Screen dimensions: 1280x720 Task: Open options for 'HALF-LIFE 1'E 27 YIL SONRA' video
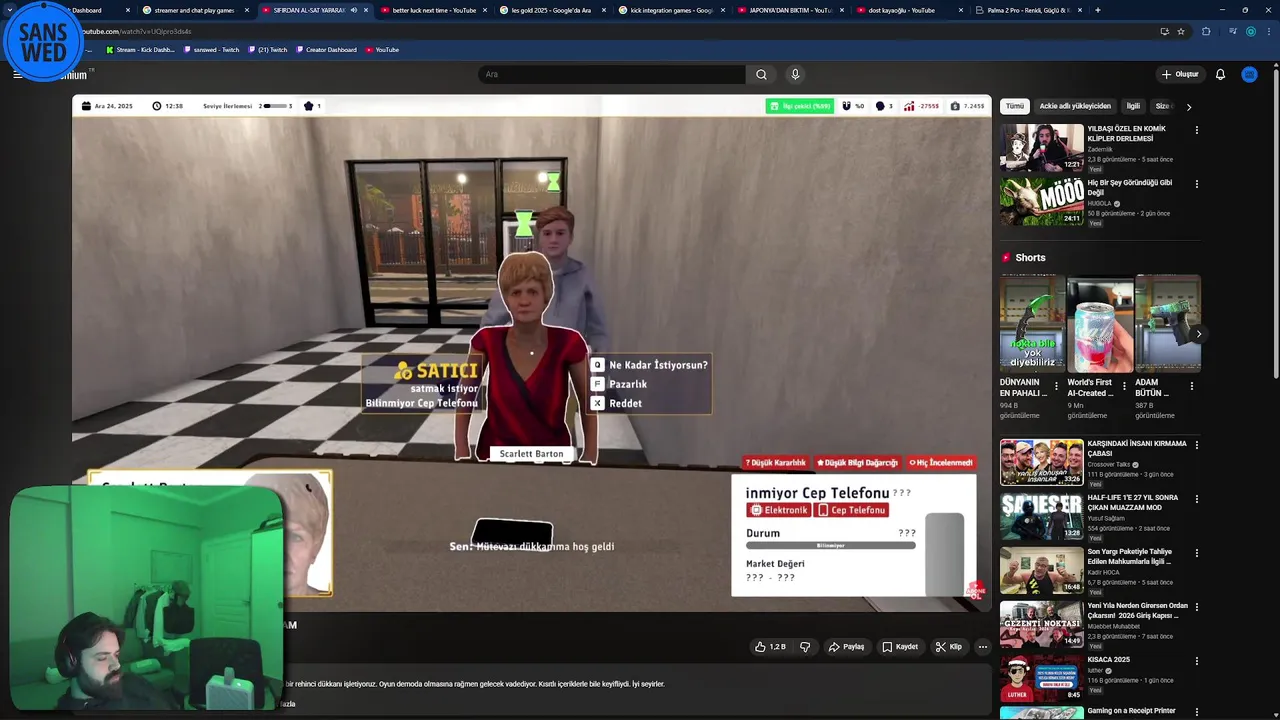tap(1196, 499)
